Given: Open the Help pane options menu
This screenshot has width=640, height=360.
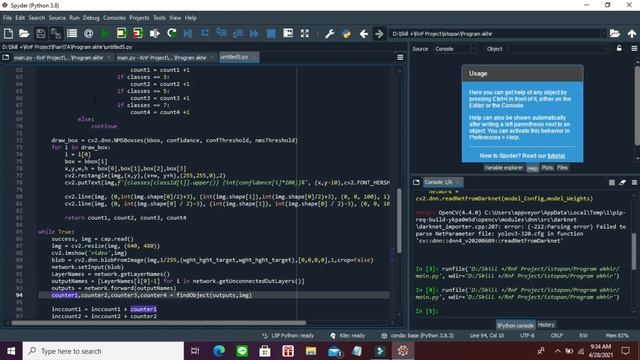Looking at the screenshot, I should (634, 49).
